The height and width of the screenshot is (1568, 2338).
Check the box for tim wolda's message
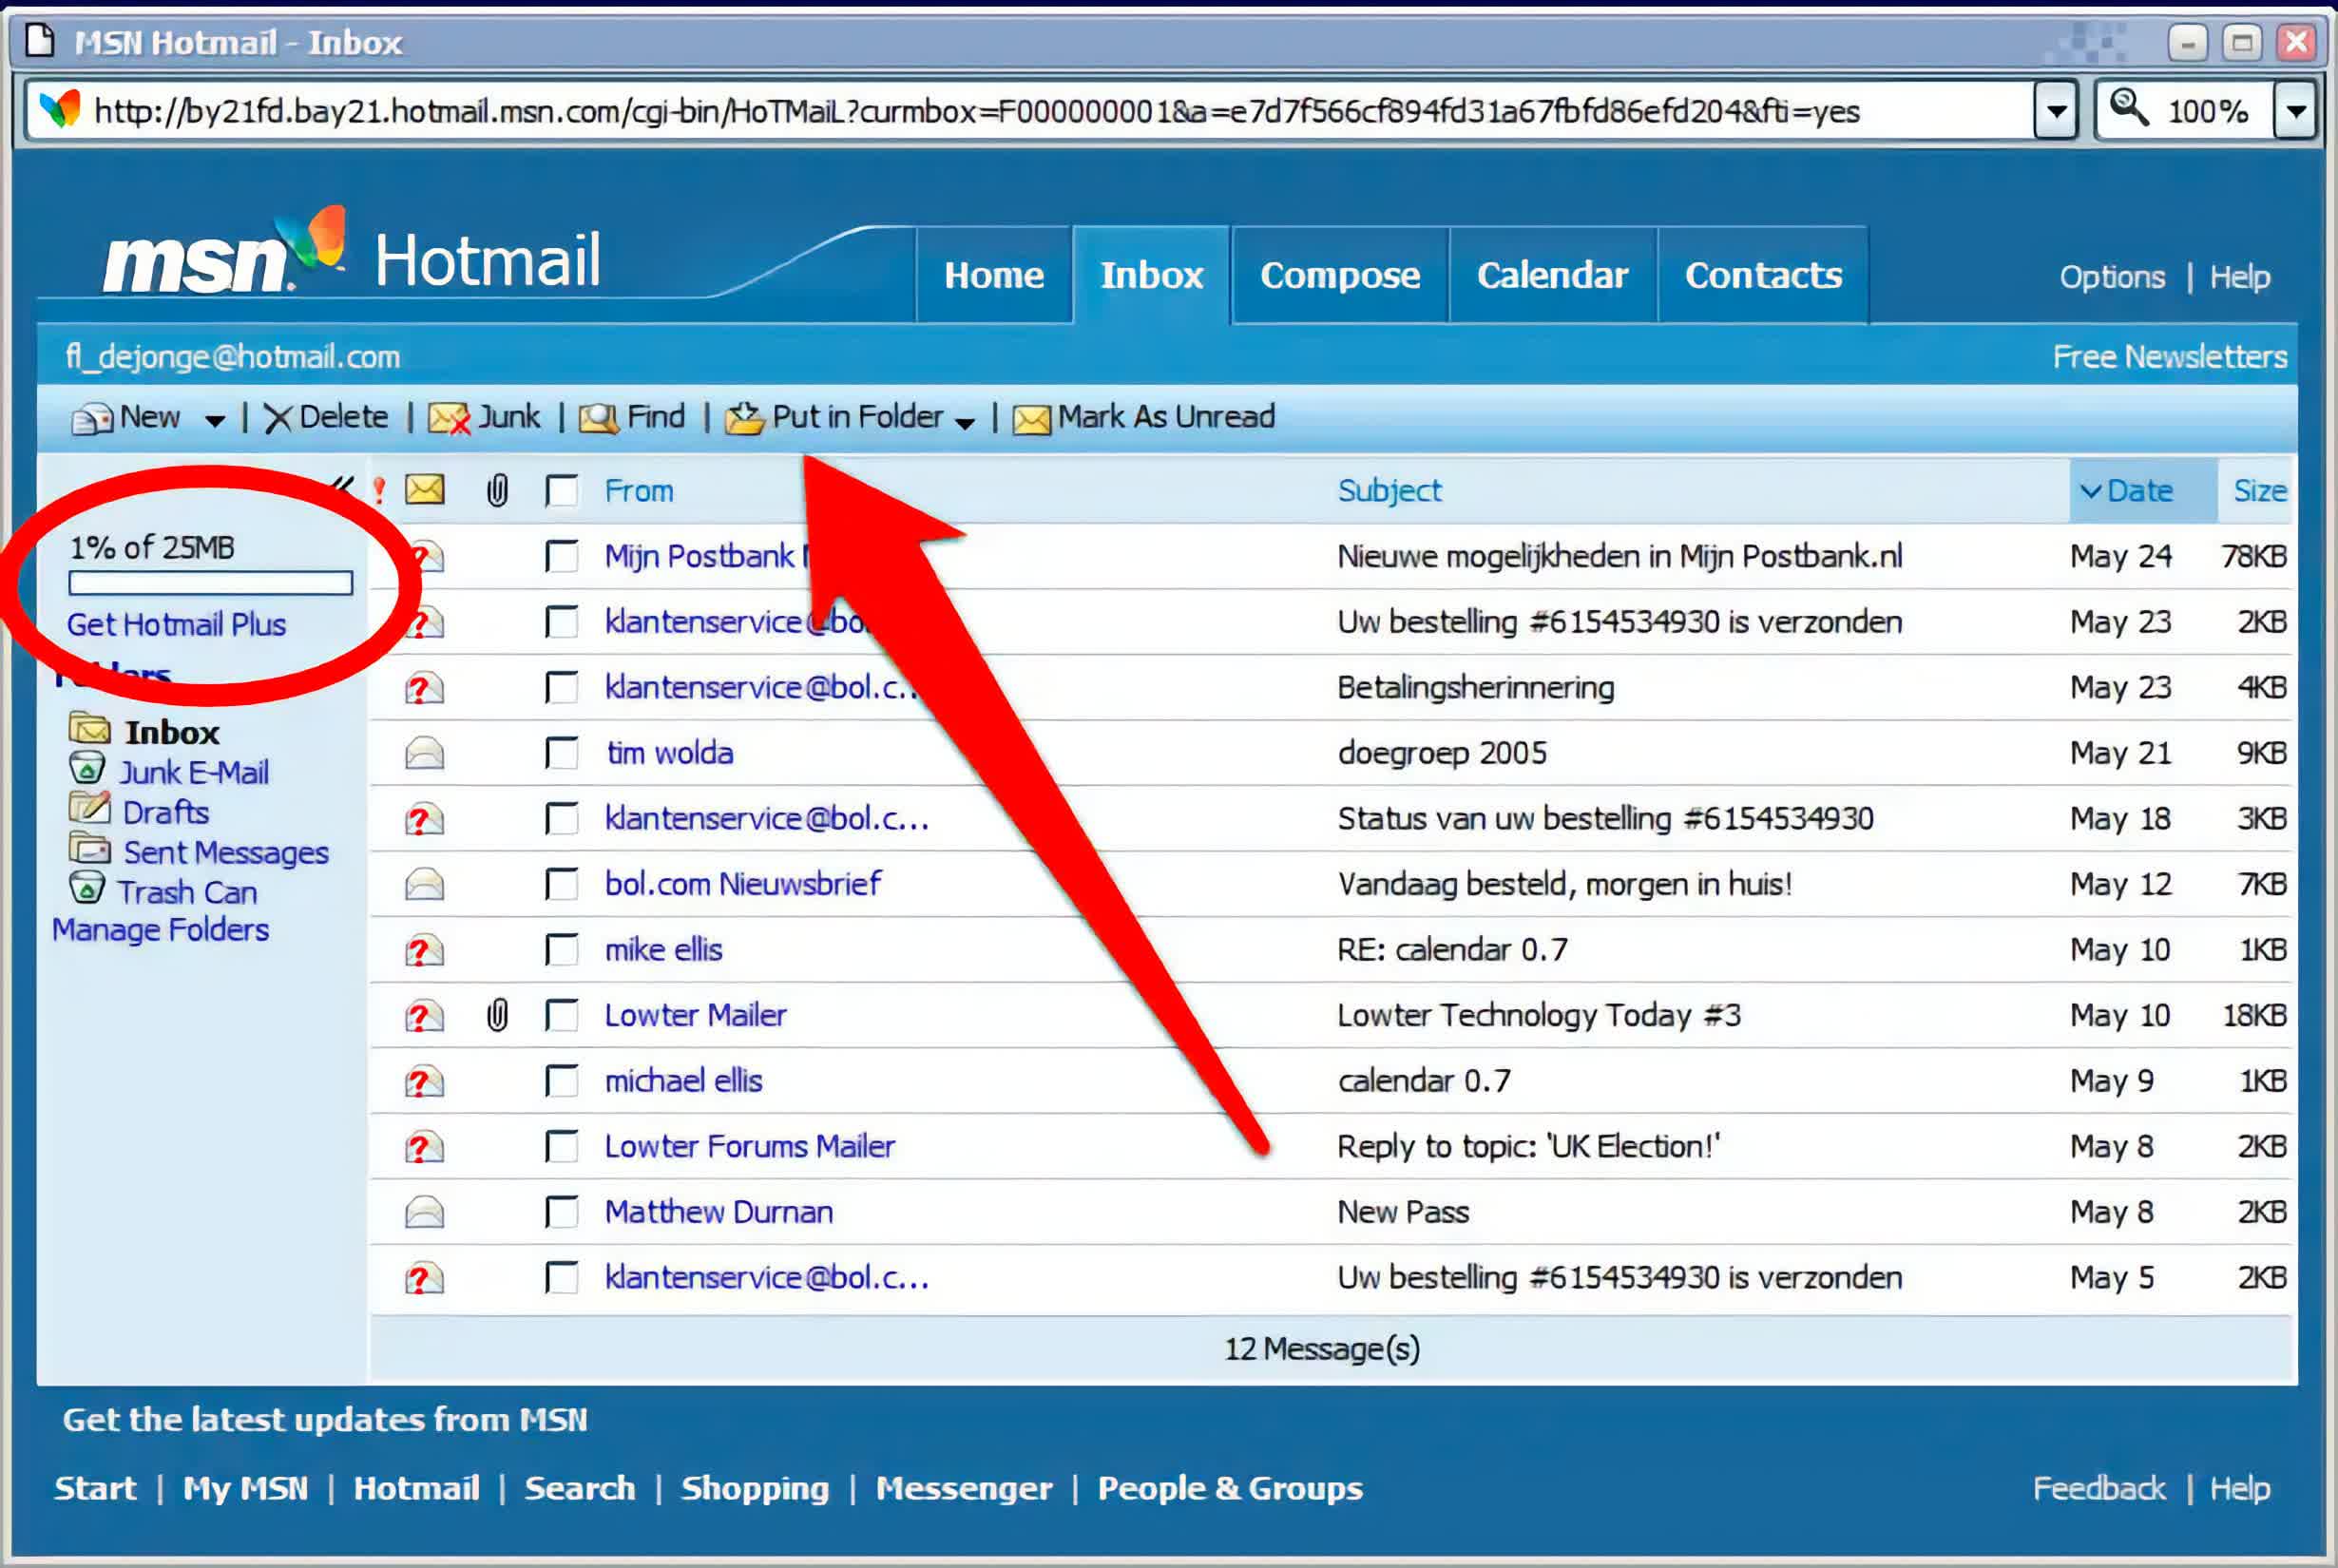click(561, 753)
